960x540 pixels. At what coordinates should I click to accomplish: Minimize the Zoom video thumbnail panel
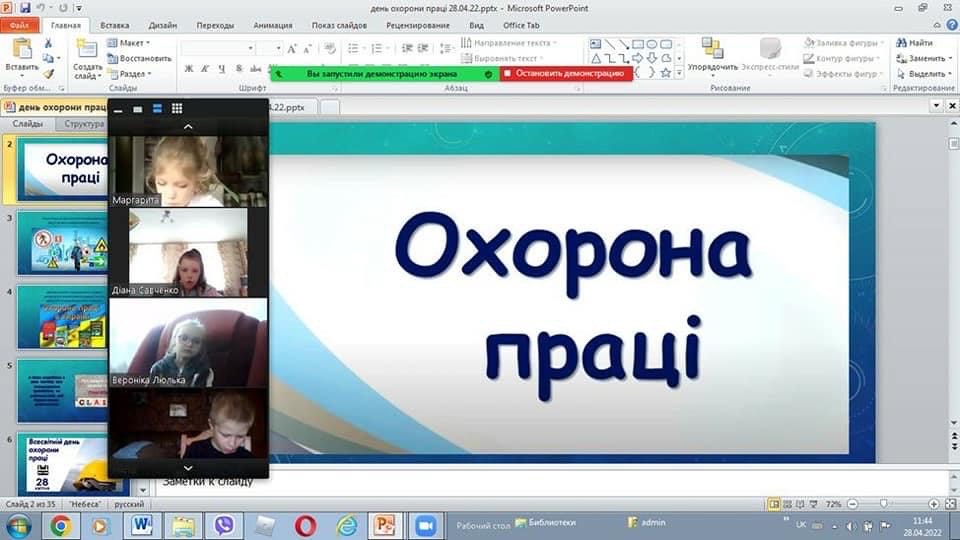118,110
